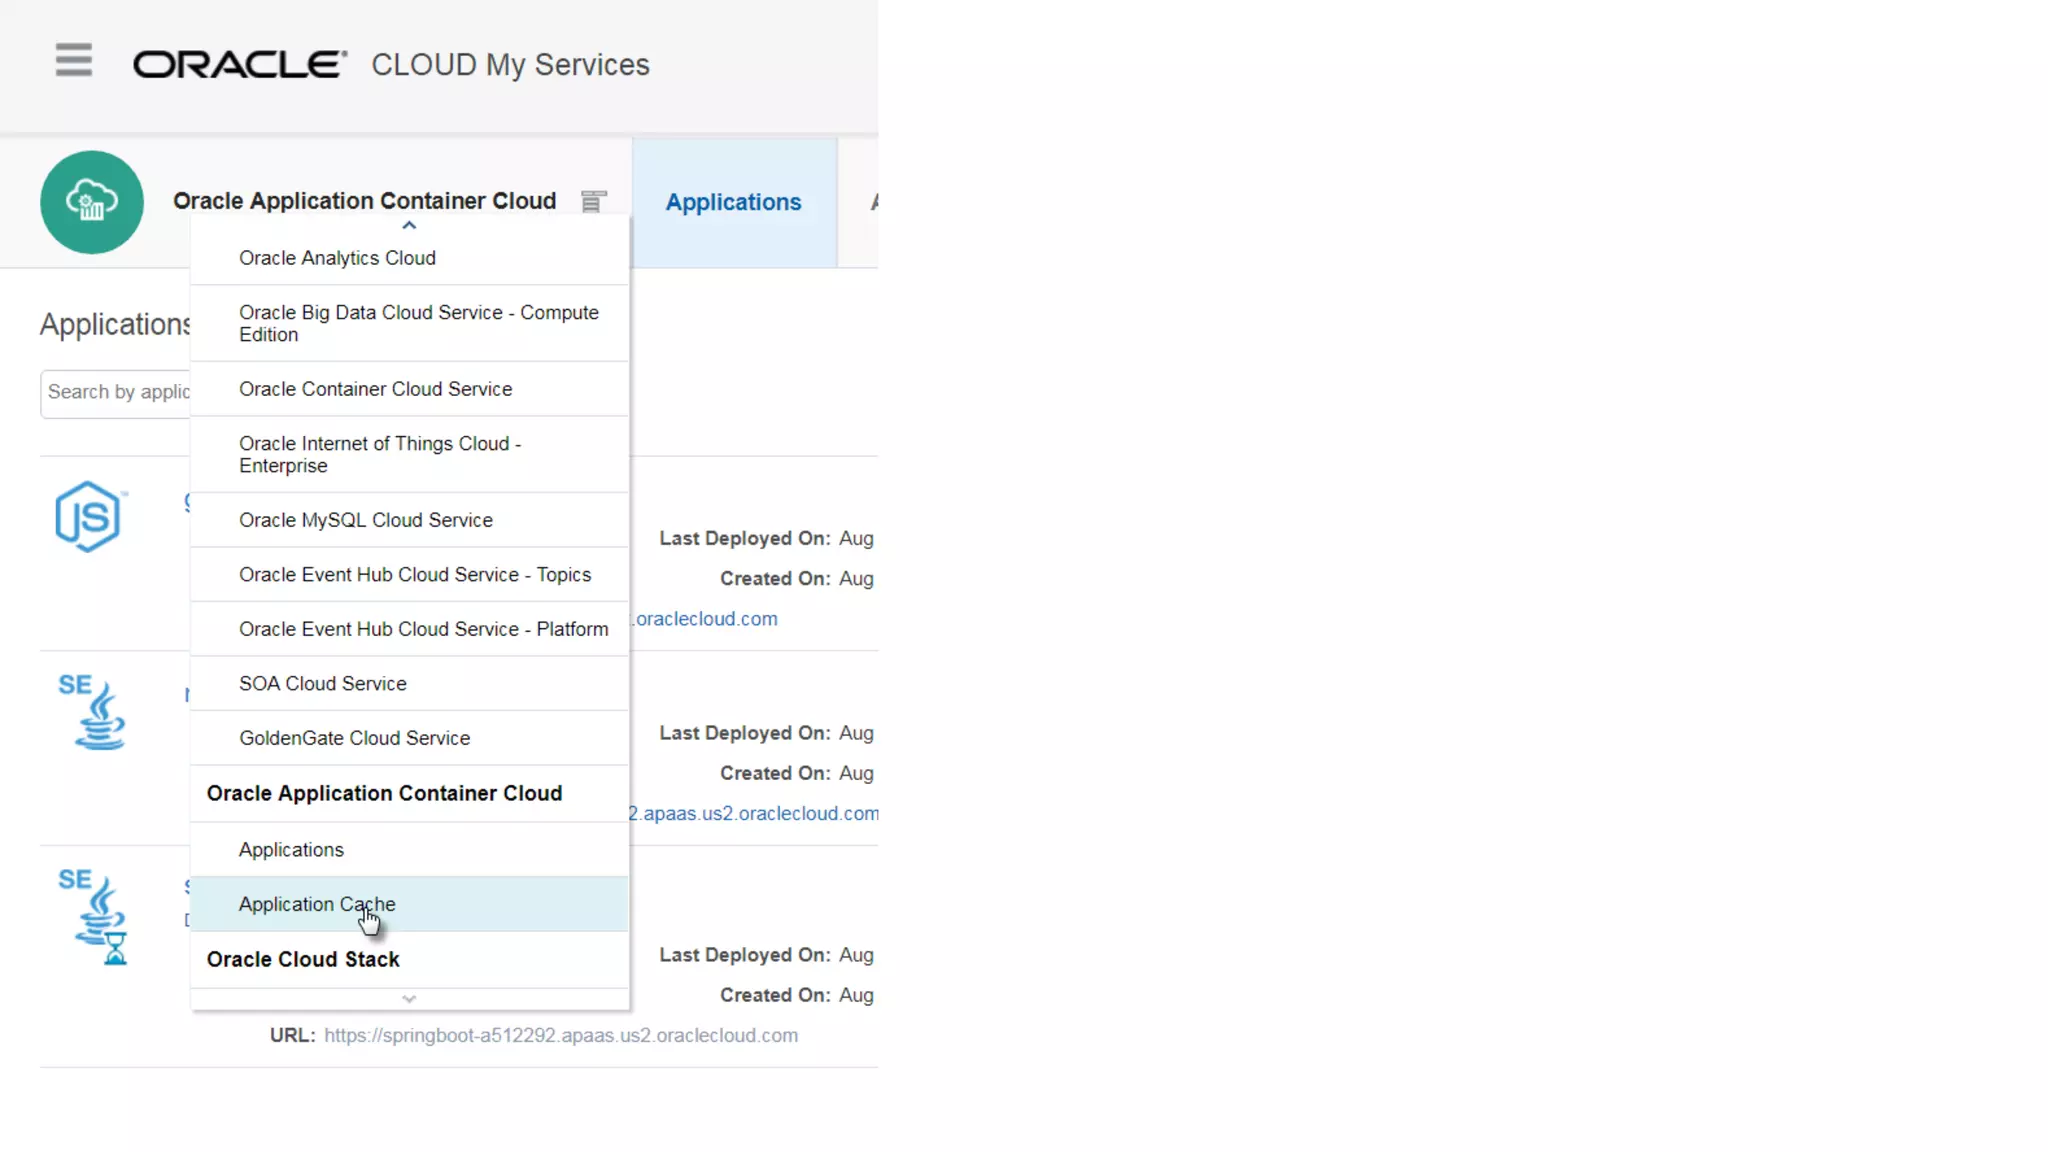Click the Search by application field
Viewport: 2048px width, 1152px height.
[116, 392]
